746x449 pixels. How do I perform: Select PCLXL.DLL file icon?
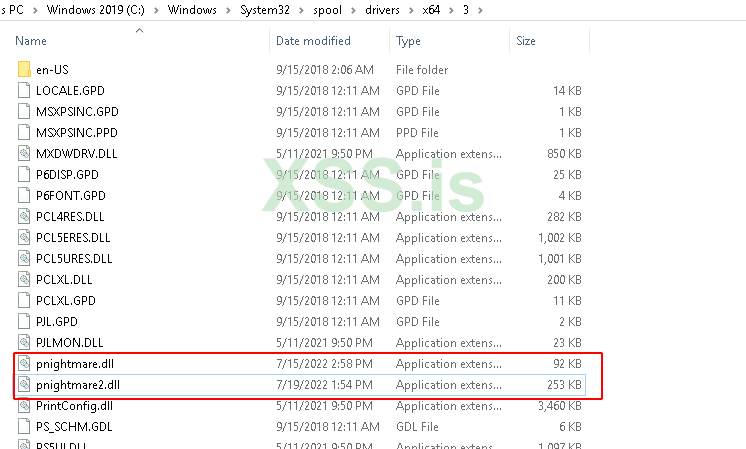tap(24, 279)
